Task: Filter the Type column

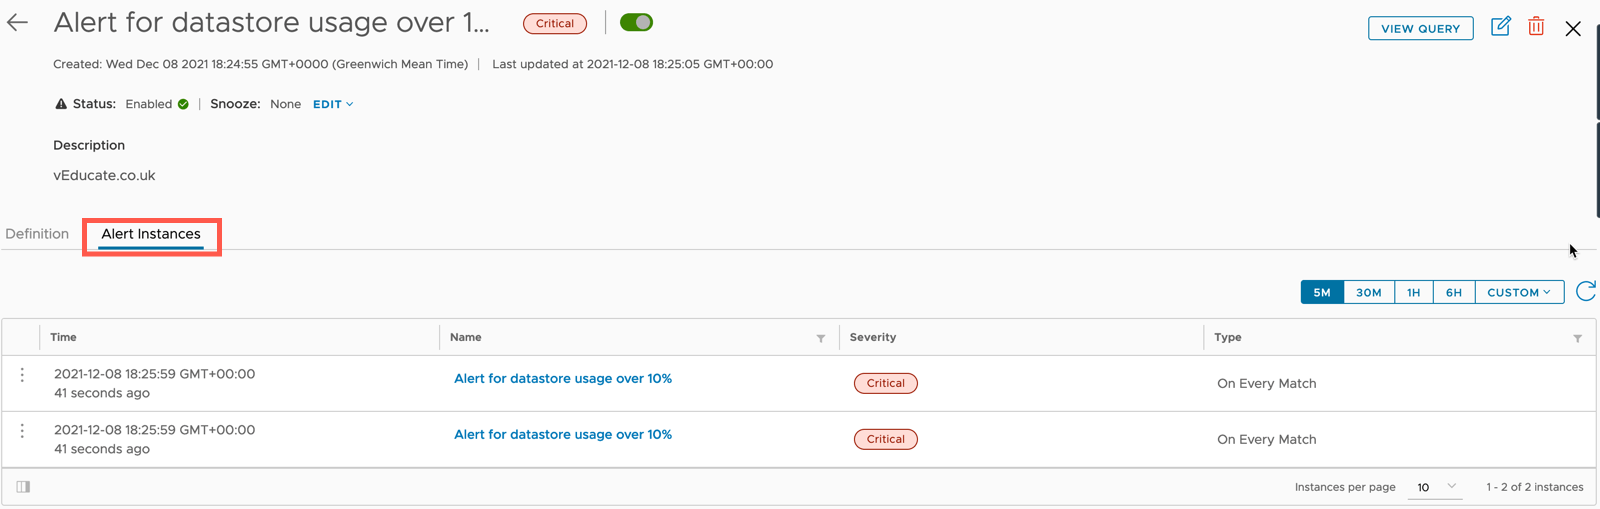Action: click(x=1578, y=338)
